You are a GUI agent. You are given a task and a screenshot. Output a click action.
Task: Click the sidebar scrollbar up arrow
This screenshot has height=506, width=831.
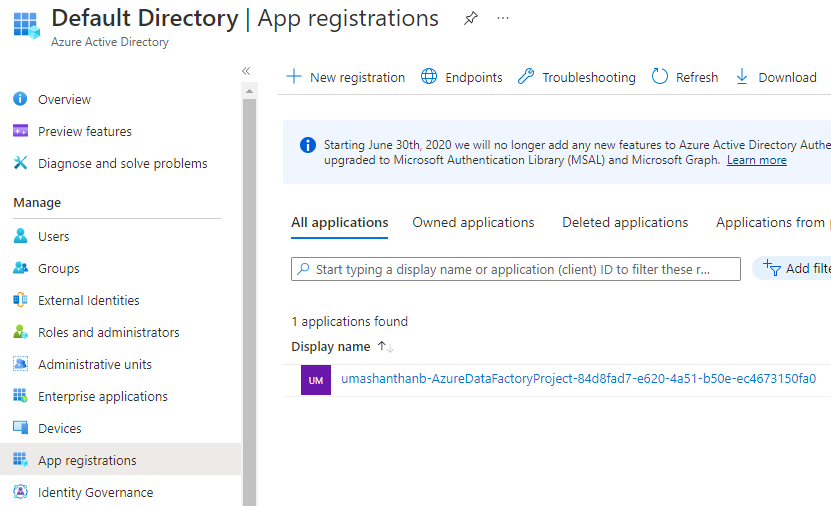tap(249, 91)
